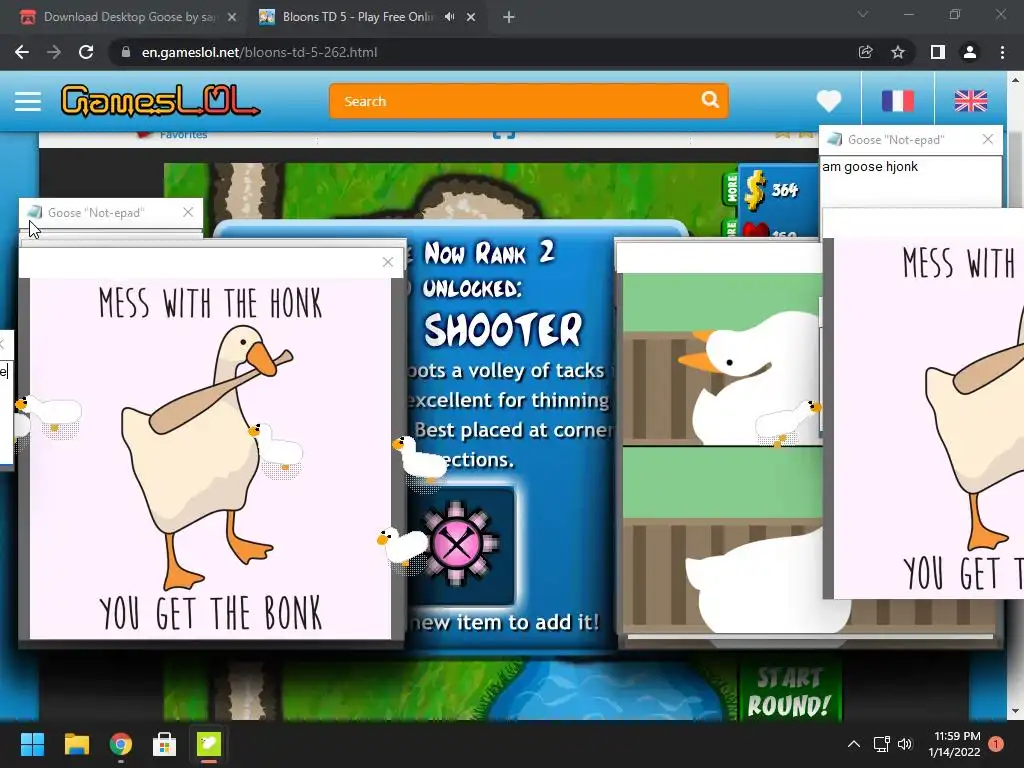Click the address bar URL

[259, 52]
